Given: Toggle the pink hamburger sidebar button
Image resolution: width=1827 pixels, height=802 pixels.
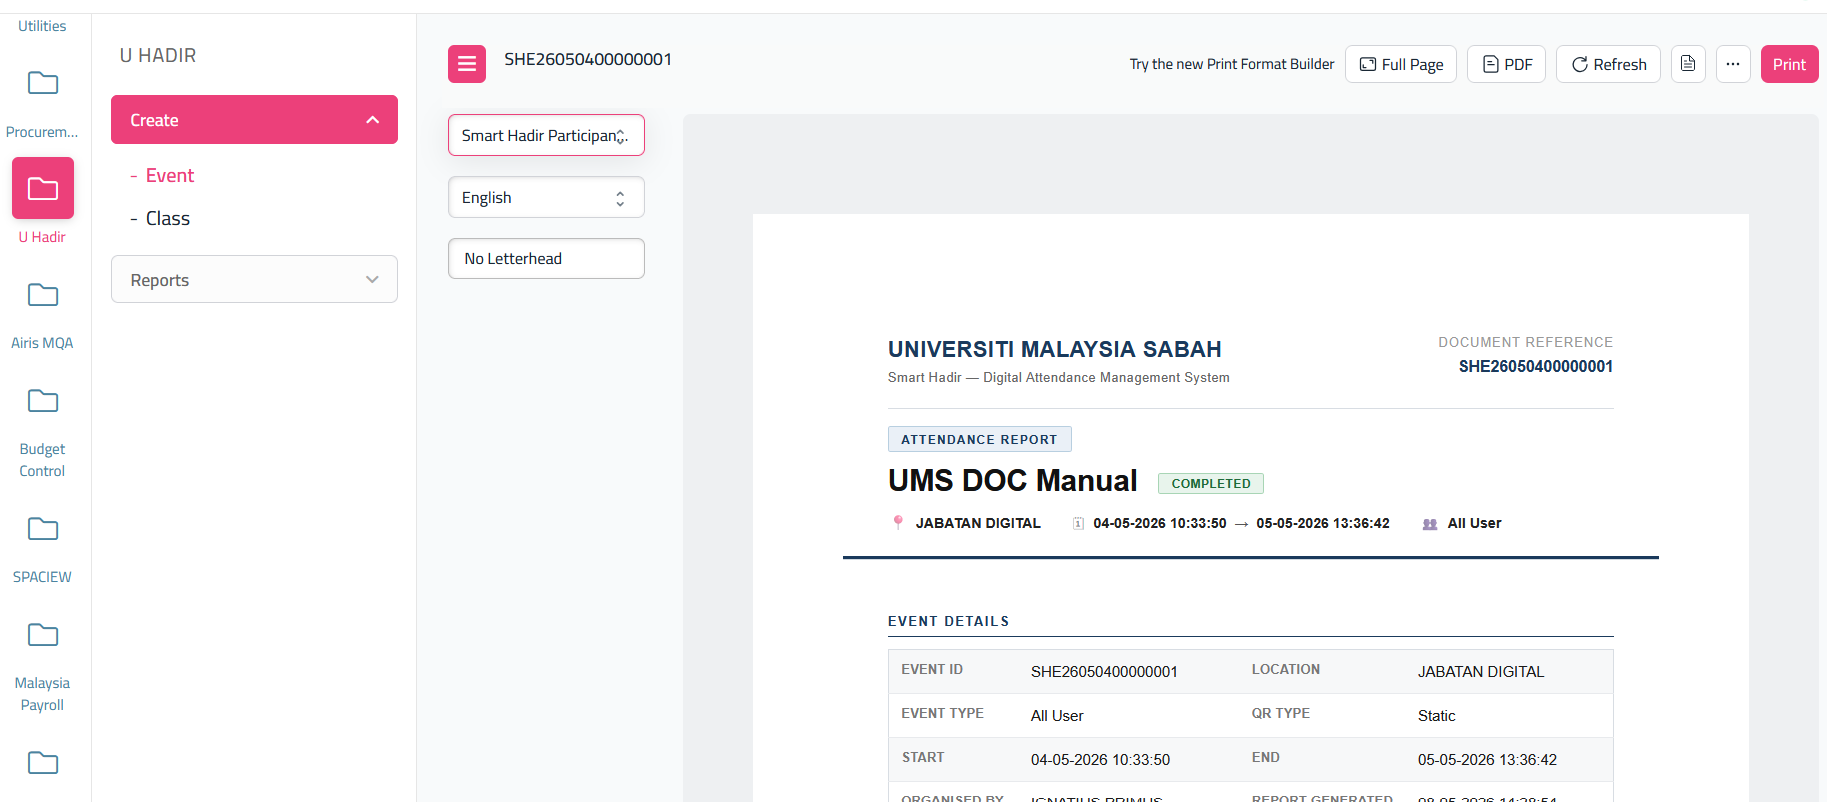Looking at the screenshot, I should tap(467, 64).
